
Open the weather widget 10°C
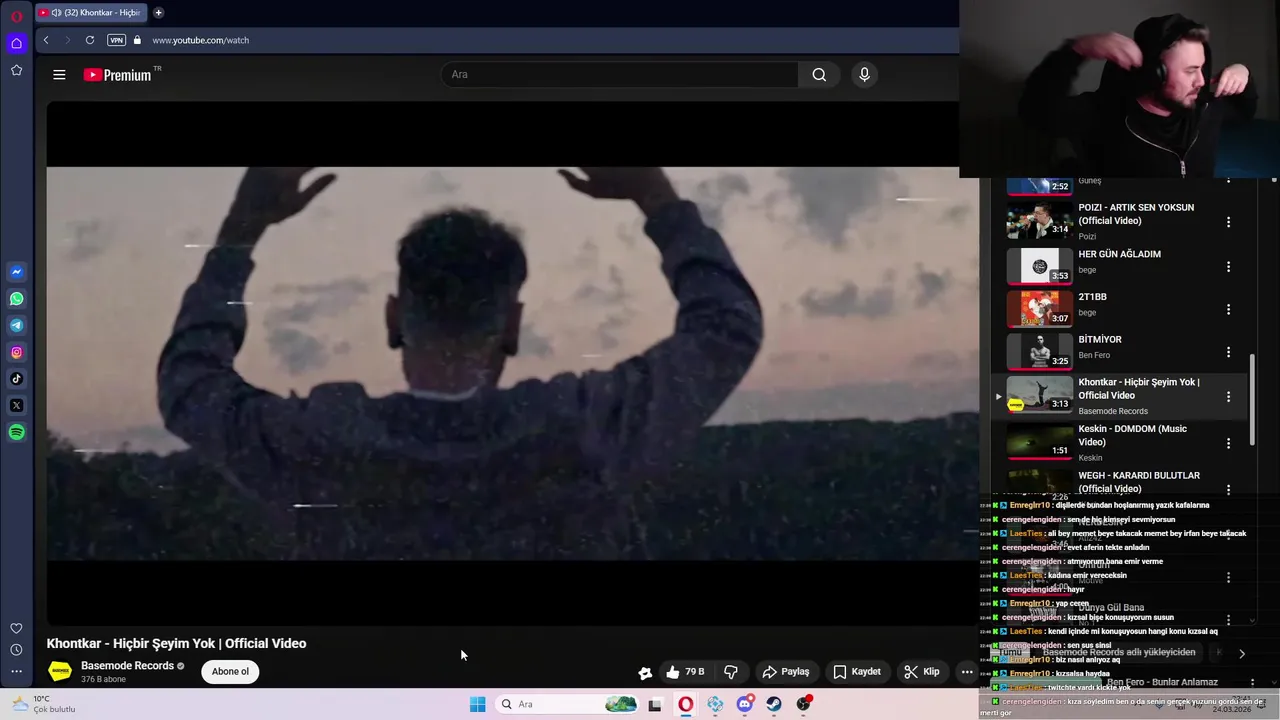pyautogui.click(x=42, y=704)
